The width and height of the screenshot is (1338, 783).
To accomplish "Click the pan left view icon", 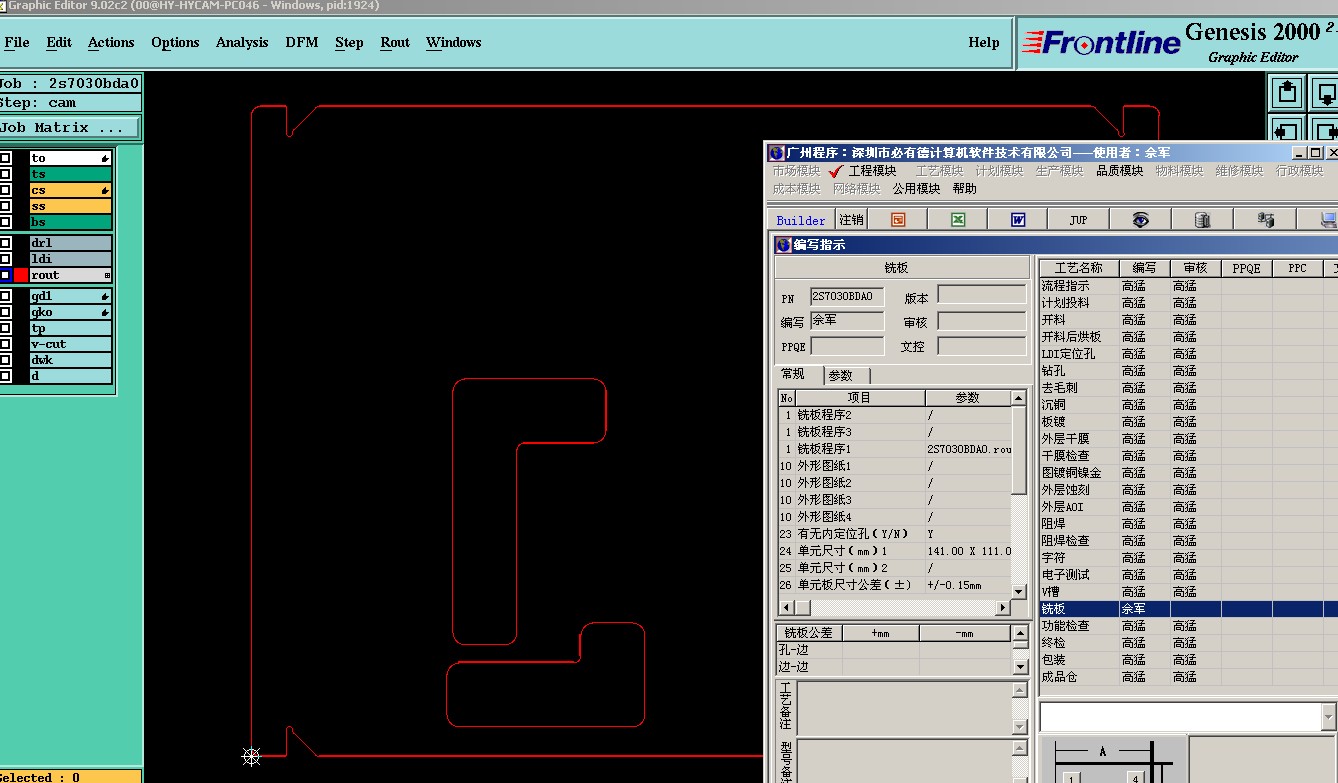I will tap(1288, 131).
